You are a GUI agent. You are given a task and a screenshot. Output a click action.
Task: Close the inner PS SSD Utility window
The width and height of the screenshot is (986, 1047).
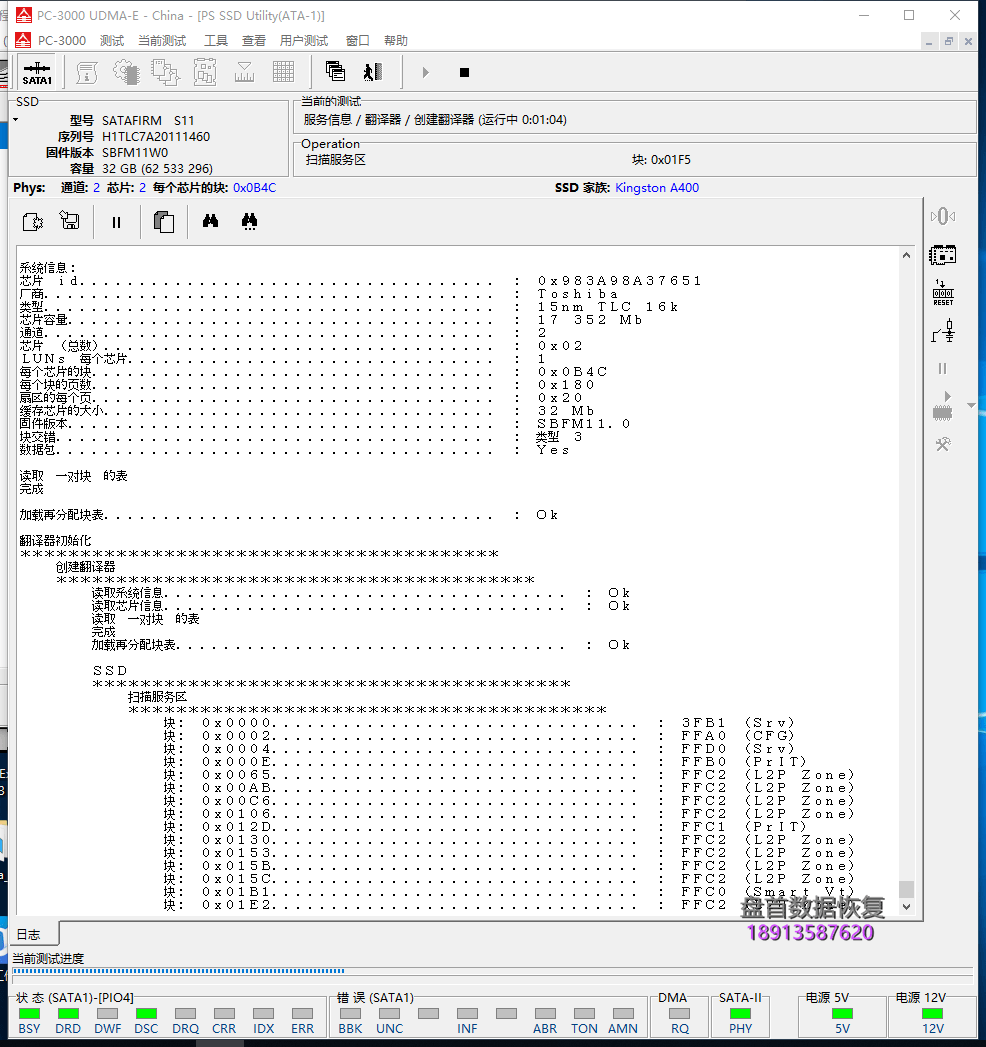[969, 41]
